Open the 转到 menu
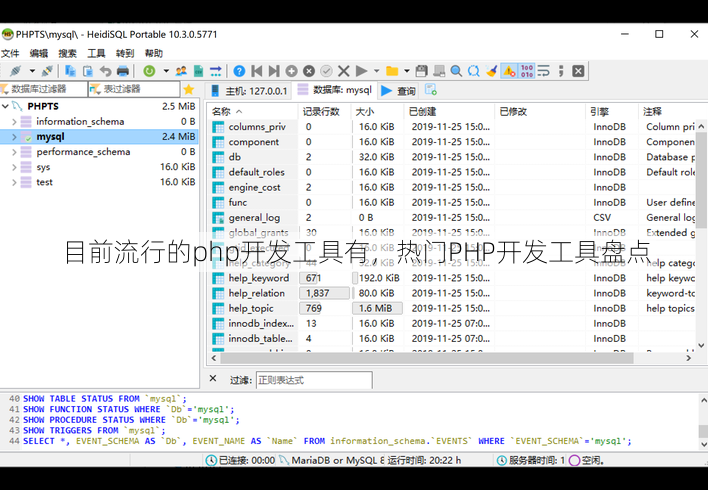Image resolution: width=708 pixels, height=490 pixels. [x=125, y=54]
